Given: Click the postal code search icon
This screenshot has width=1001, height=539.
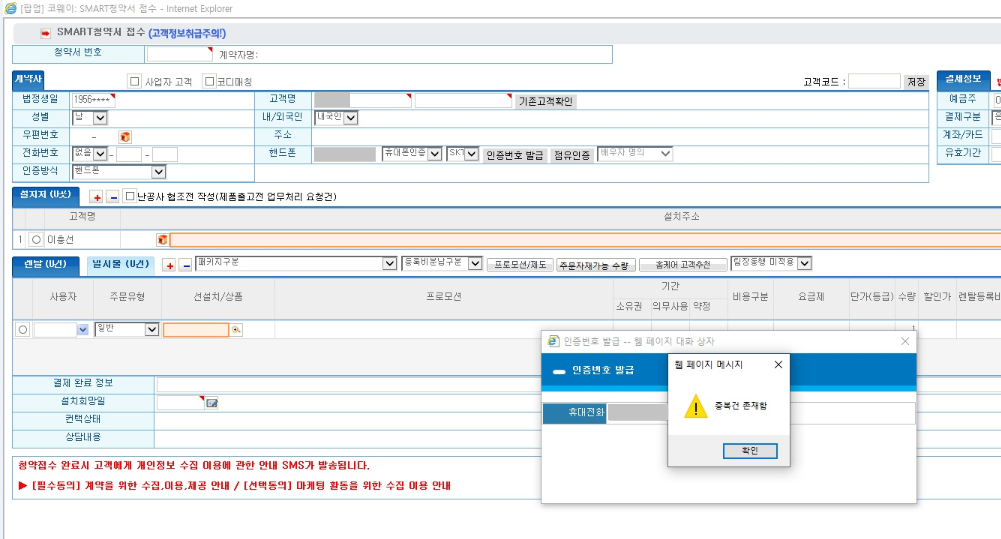Looking at the screenshot, I should click(x=125, y=137).
